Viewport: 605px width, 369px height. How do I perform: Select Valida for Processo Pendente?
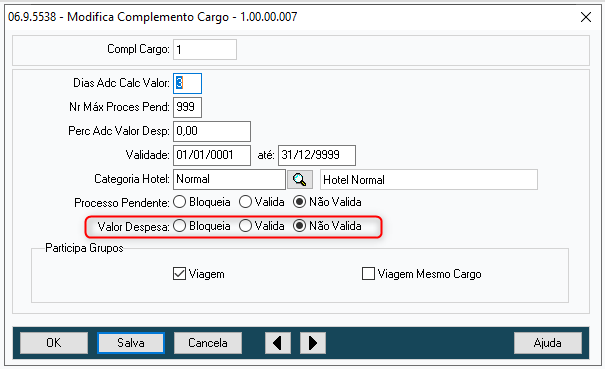coord(262,202)
